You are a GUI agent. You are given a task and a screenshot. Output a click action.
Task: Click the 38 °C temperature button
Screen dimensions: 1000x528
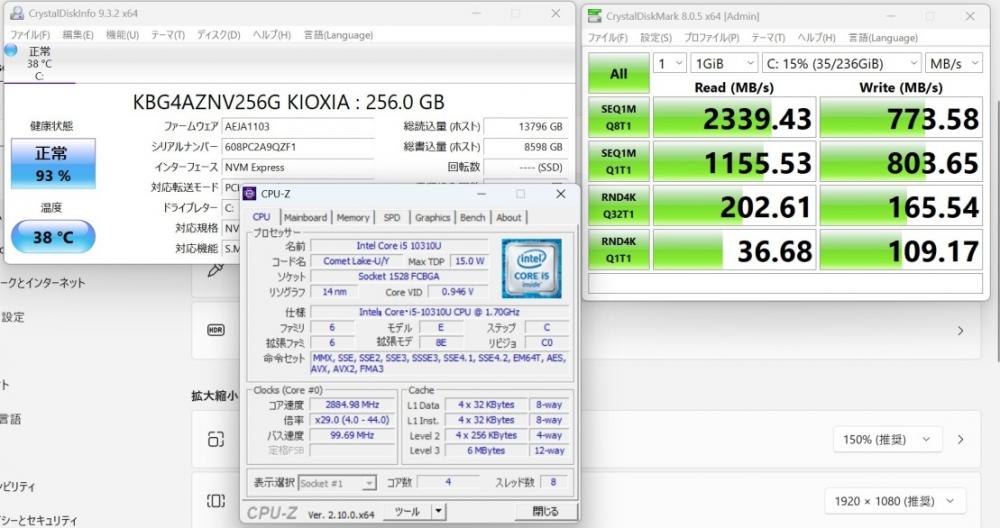(53, 237)
